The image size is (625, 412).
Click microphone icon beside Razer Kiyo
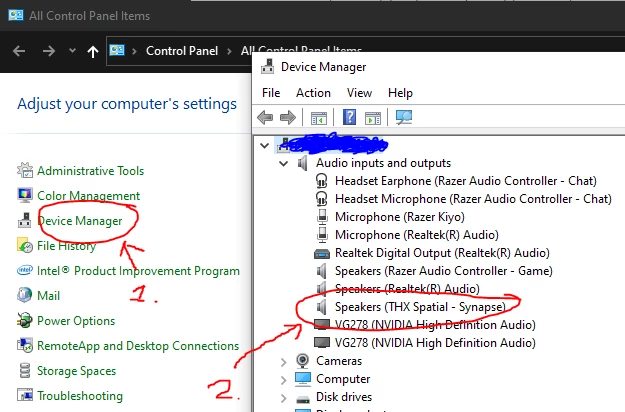[x=322, y=217]
